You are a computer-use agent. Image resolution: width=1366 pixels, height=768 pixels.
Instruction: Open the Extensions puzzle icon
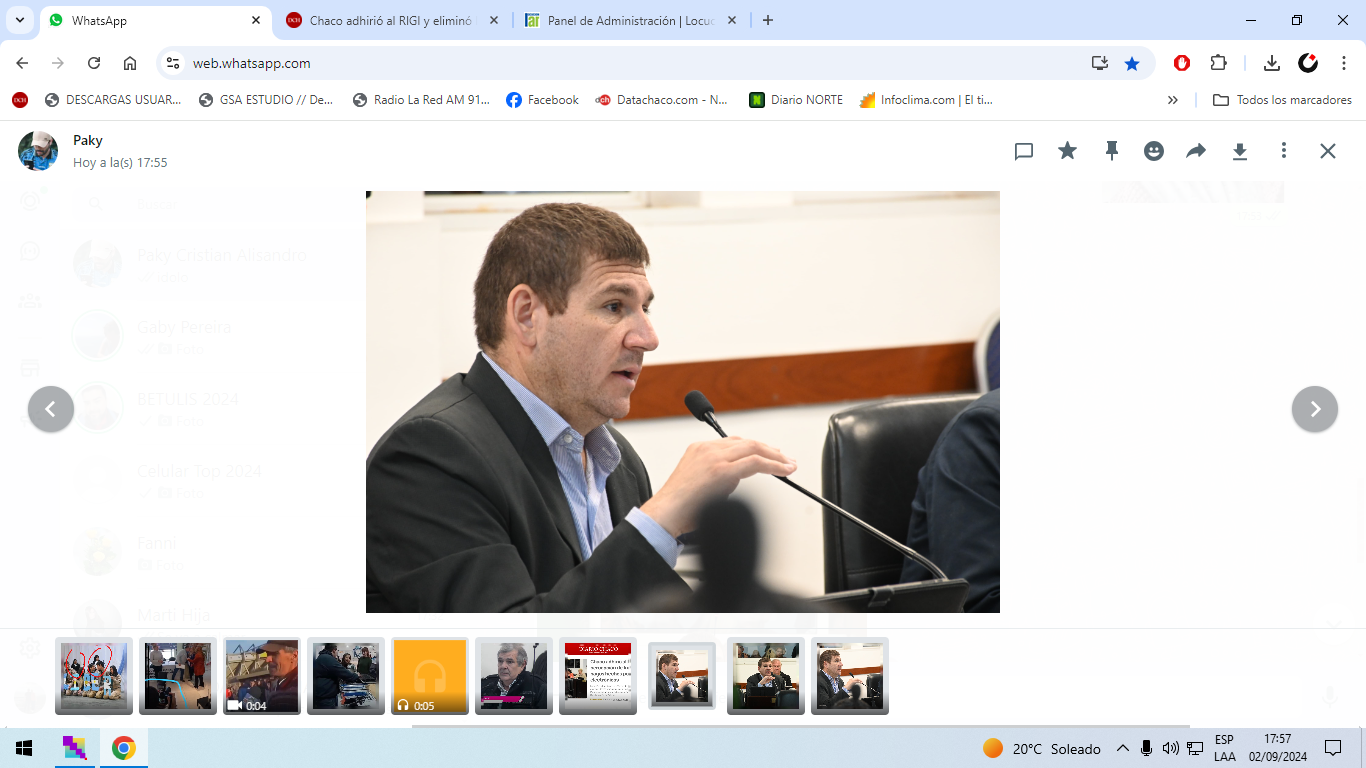1218,63
